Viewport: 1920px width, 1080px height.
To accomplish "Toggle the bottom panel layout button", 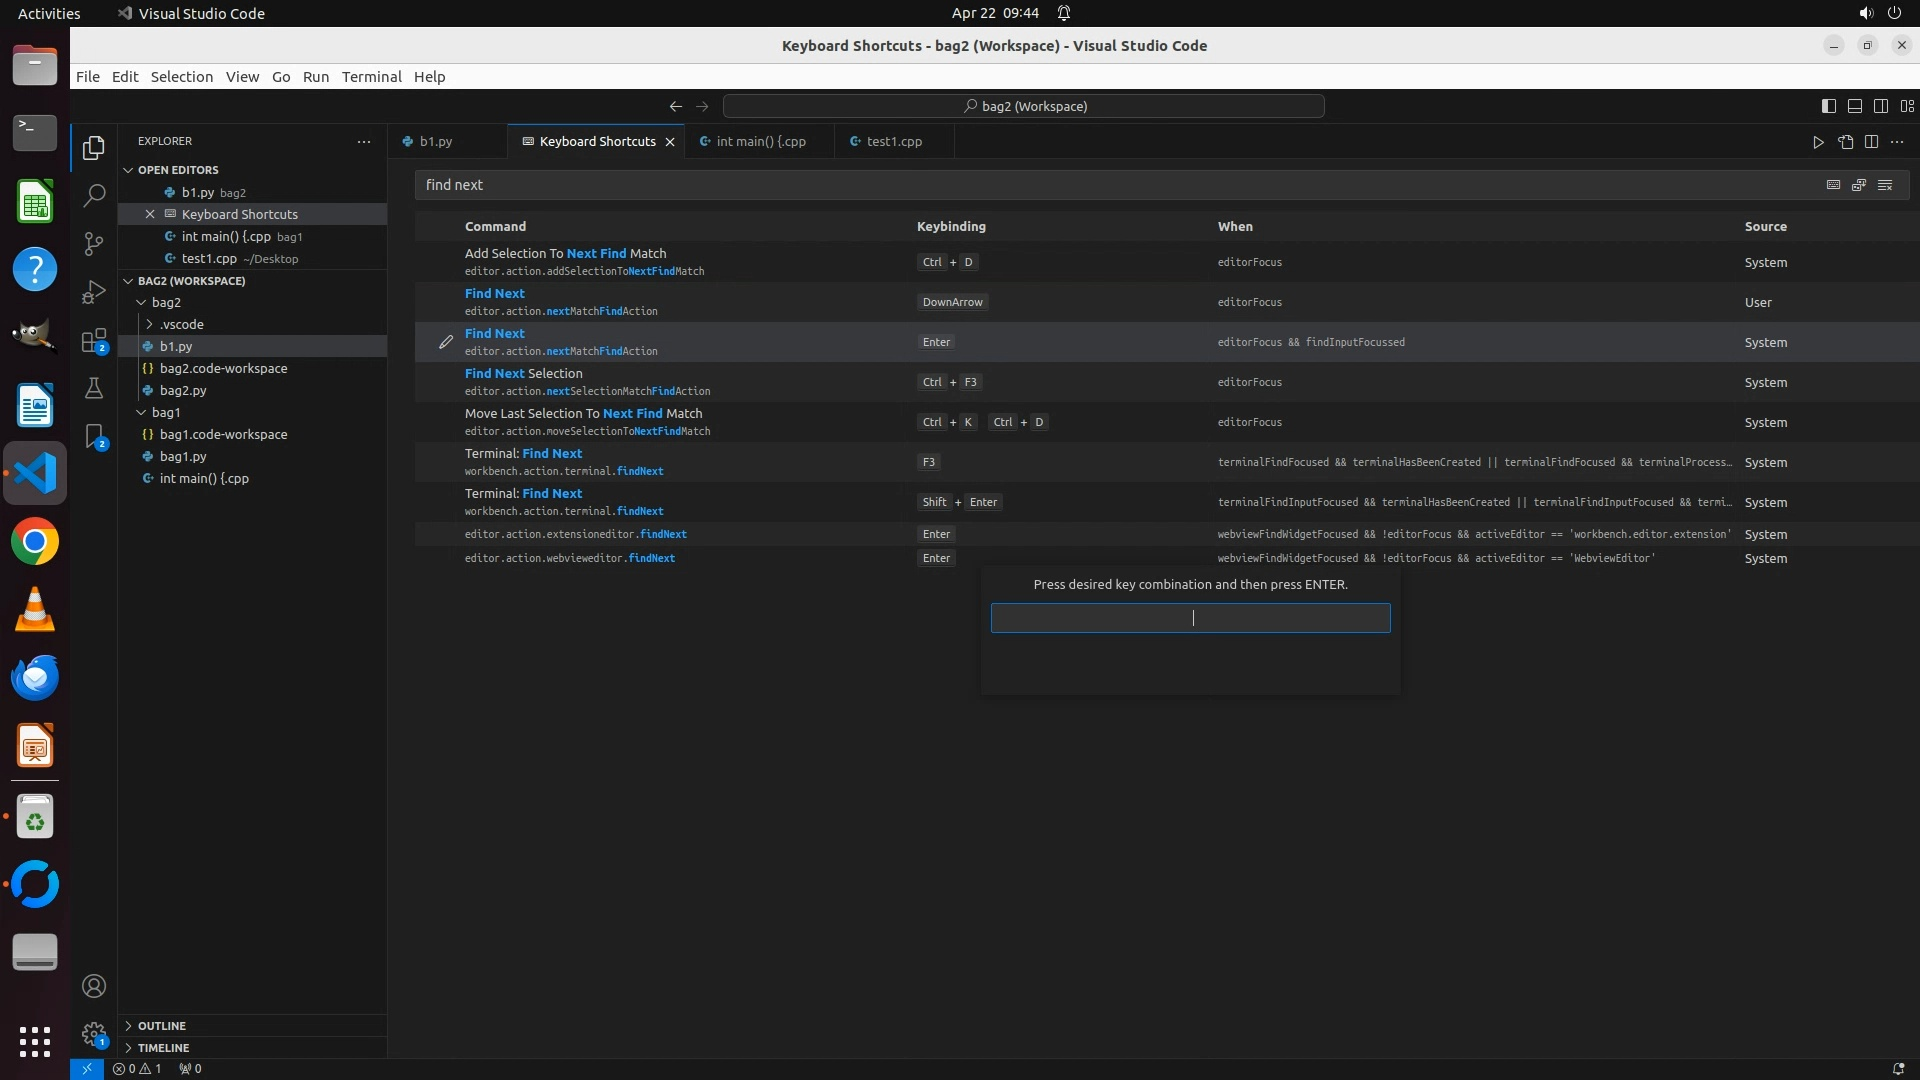I will coord(1854,106).
